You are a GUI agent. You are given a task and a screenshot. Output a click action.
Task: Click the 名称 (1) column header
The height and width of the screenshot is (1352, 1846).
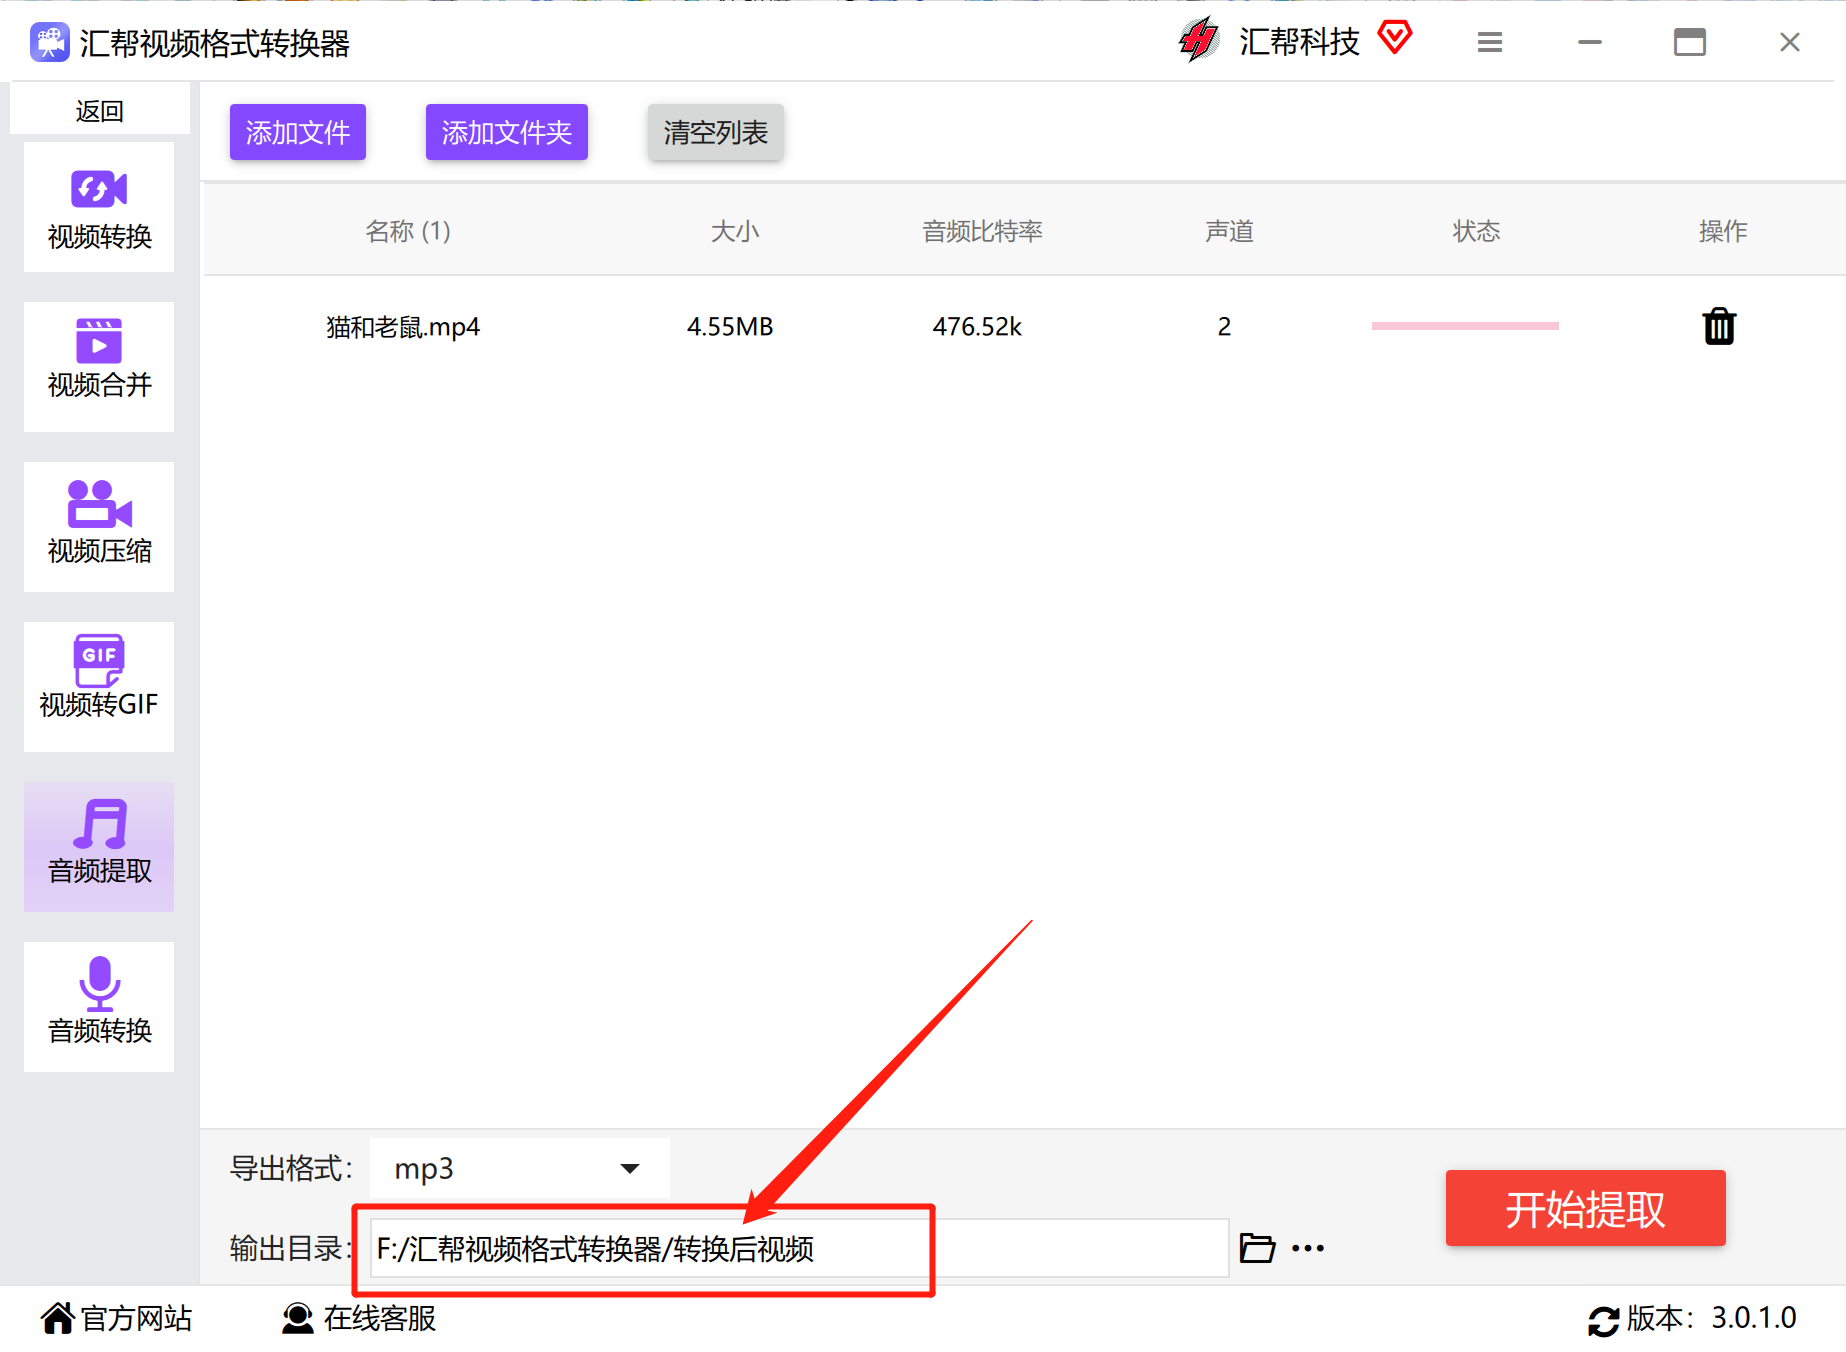click(408, 231)
